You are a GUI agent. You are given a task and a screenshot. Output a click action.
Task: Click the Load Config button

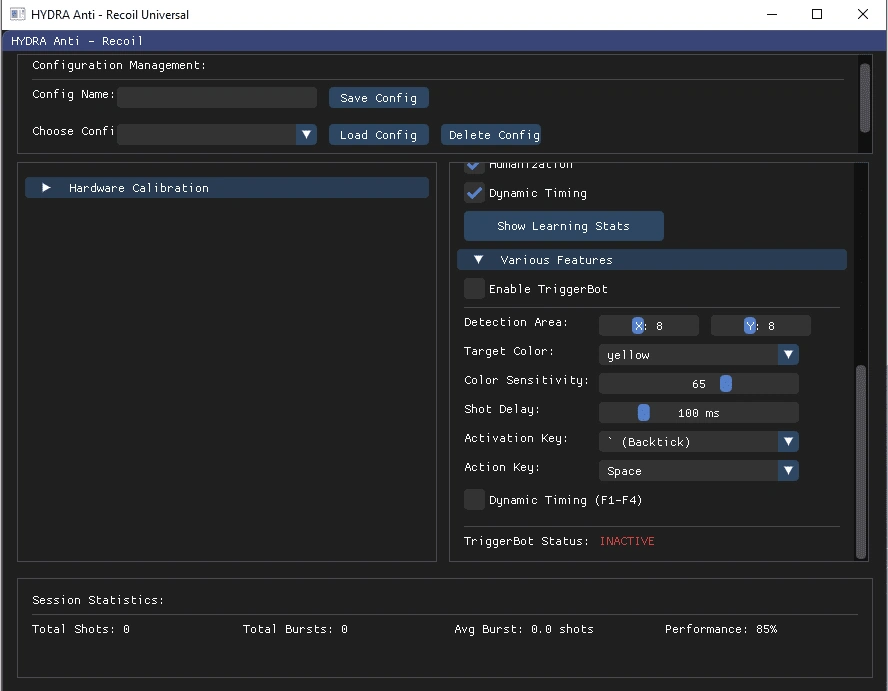point(378,134)
